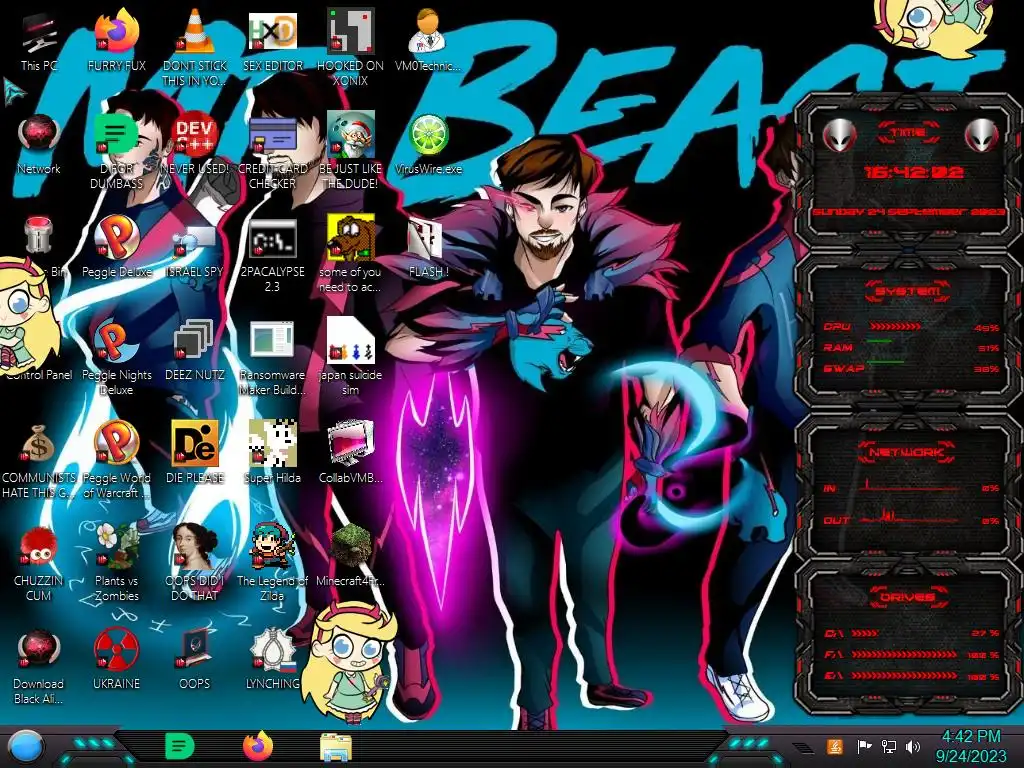
Task: Select the Minecraft4Fr grass block icon
Action: tap(351, 556)
